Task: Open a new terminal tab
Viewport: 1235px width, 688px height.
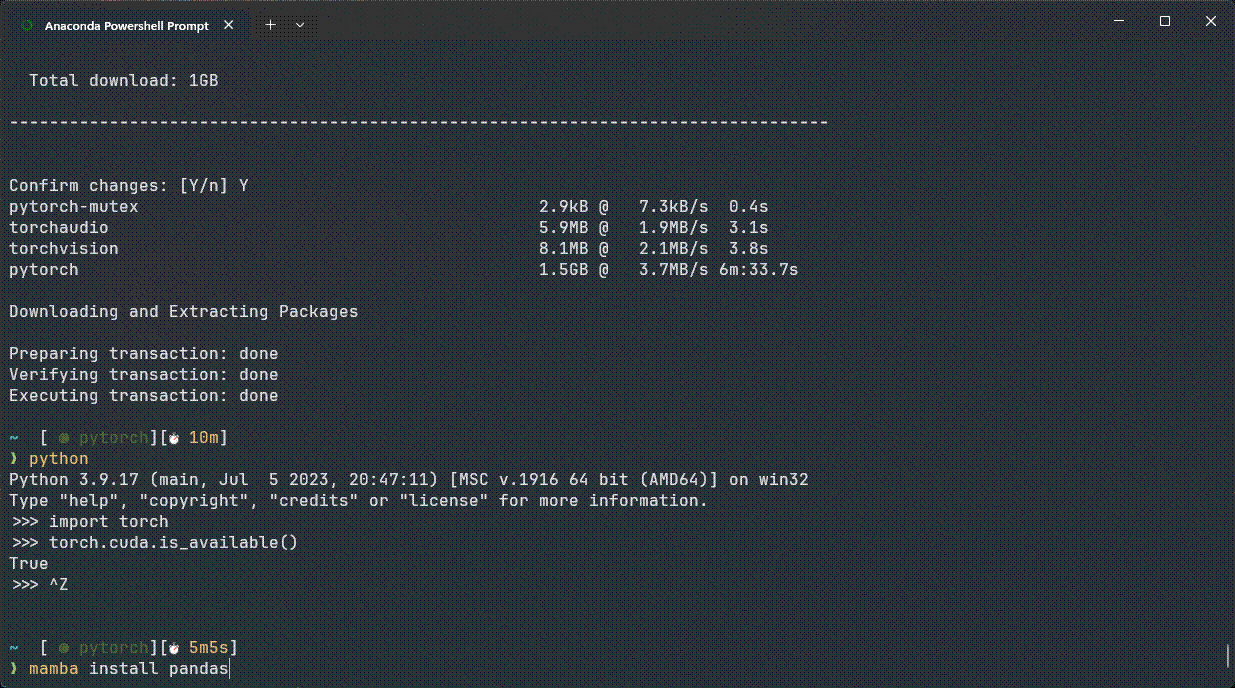Action: pos(270,26)
